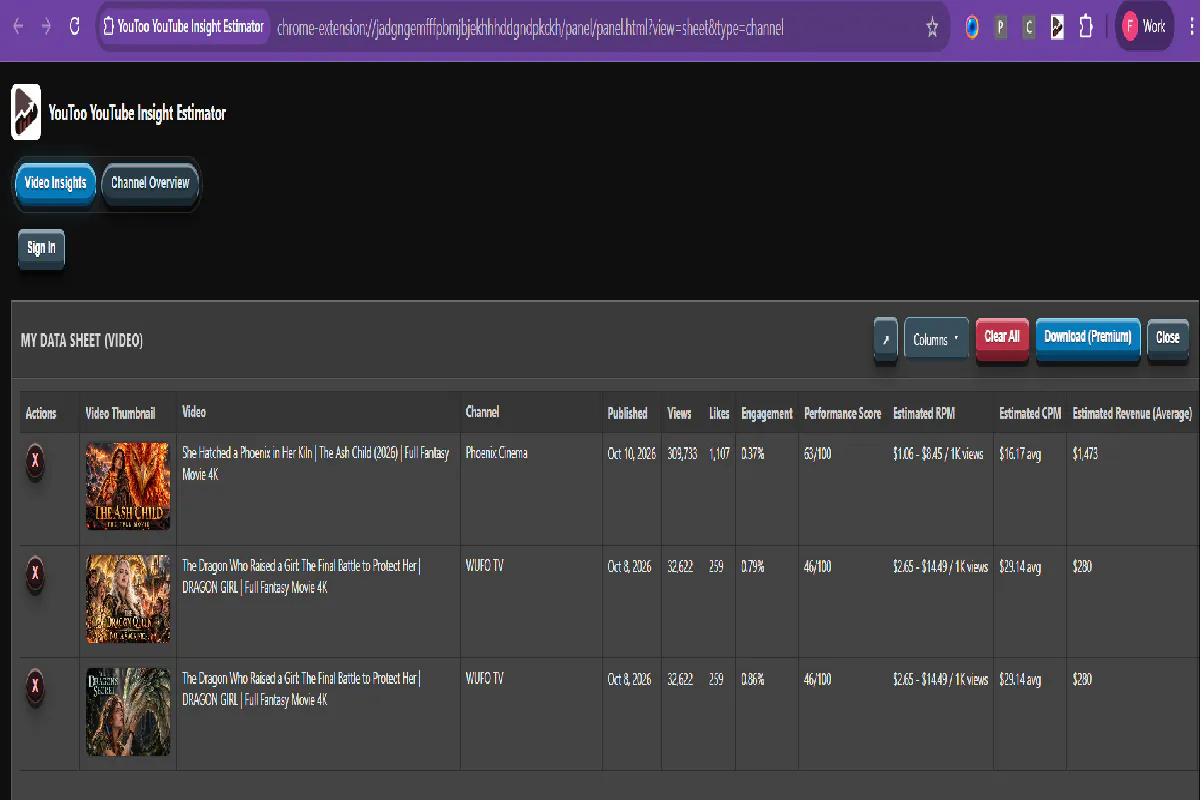Click the 1,107 likes value
This screenshot has width=1204, height=800.
click(719, 454)
